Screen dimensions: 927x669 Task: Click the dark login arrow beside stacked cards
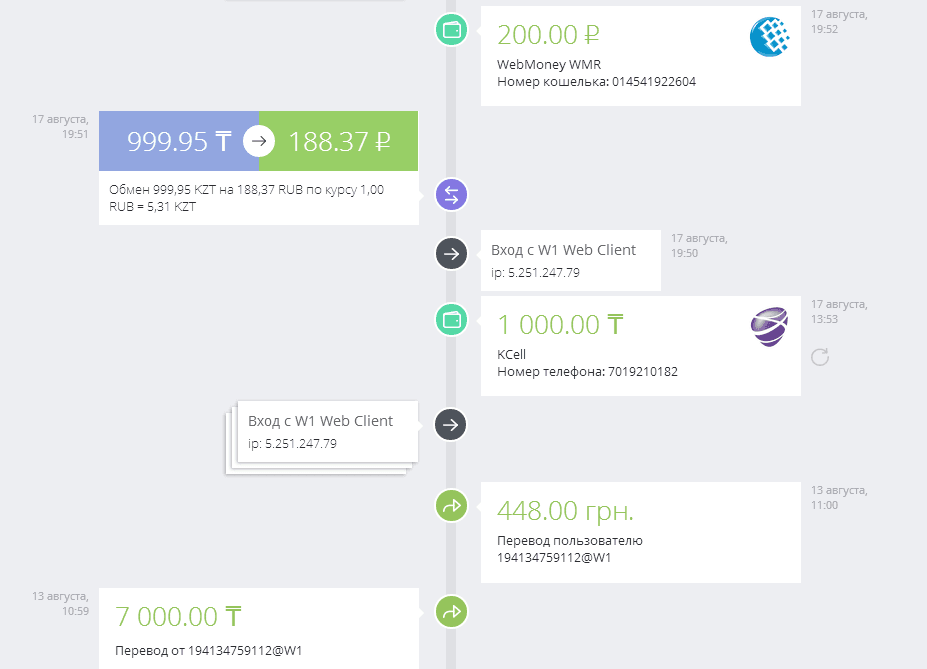tap(450, 424)
